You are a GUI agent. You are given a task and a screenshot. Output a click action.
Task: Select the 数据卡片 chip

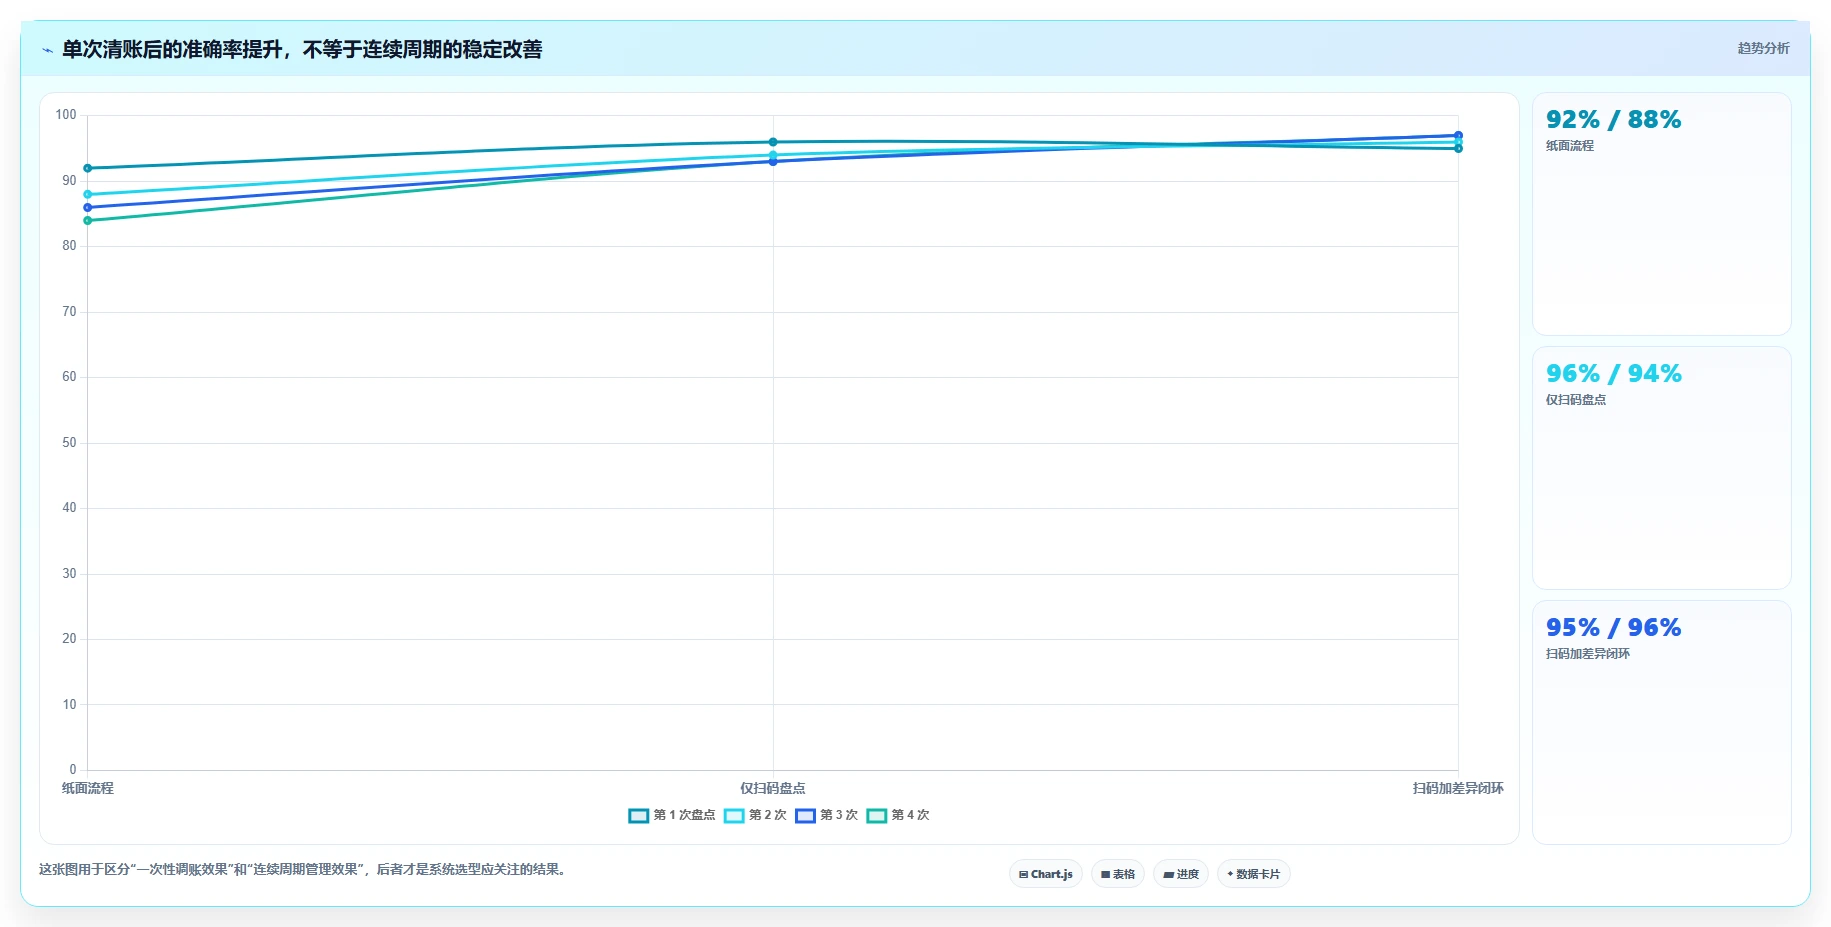point(1254,874)
